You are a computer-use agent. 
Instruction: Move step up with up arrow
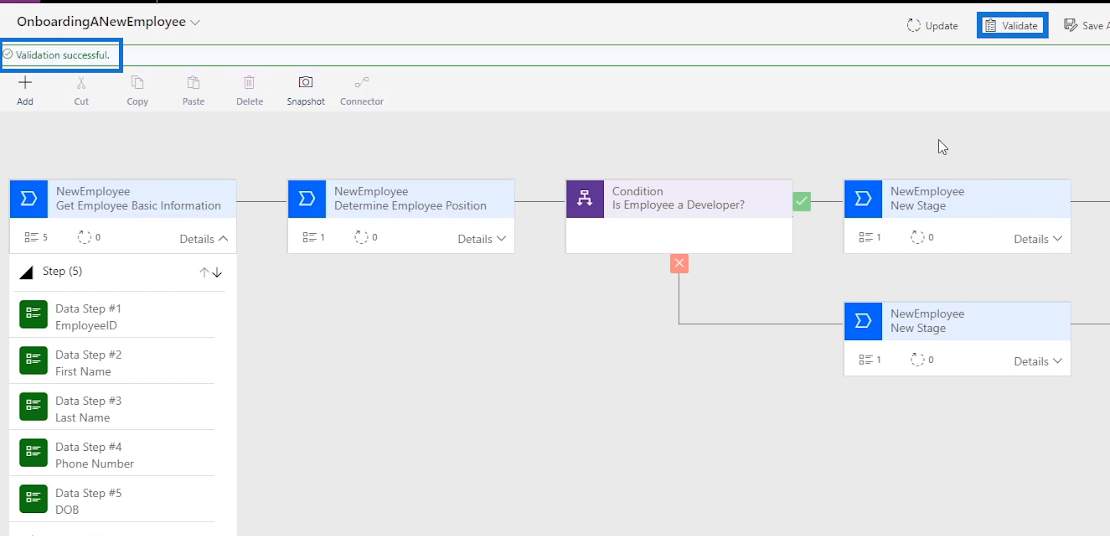point(204,273)
